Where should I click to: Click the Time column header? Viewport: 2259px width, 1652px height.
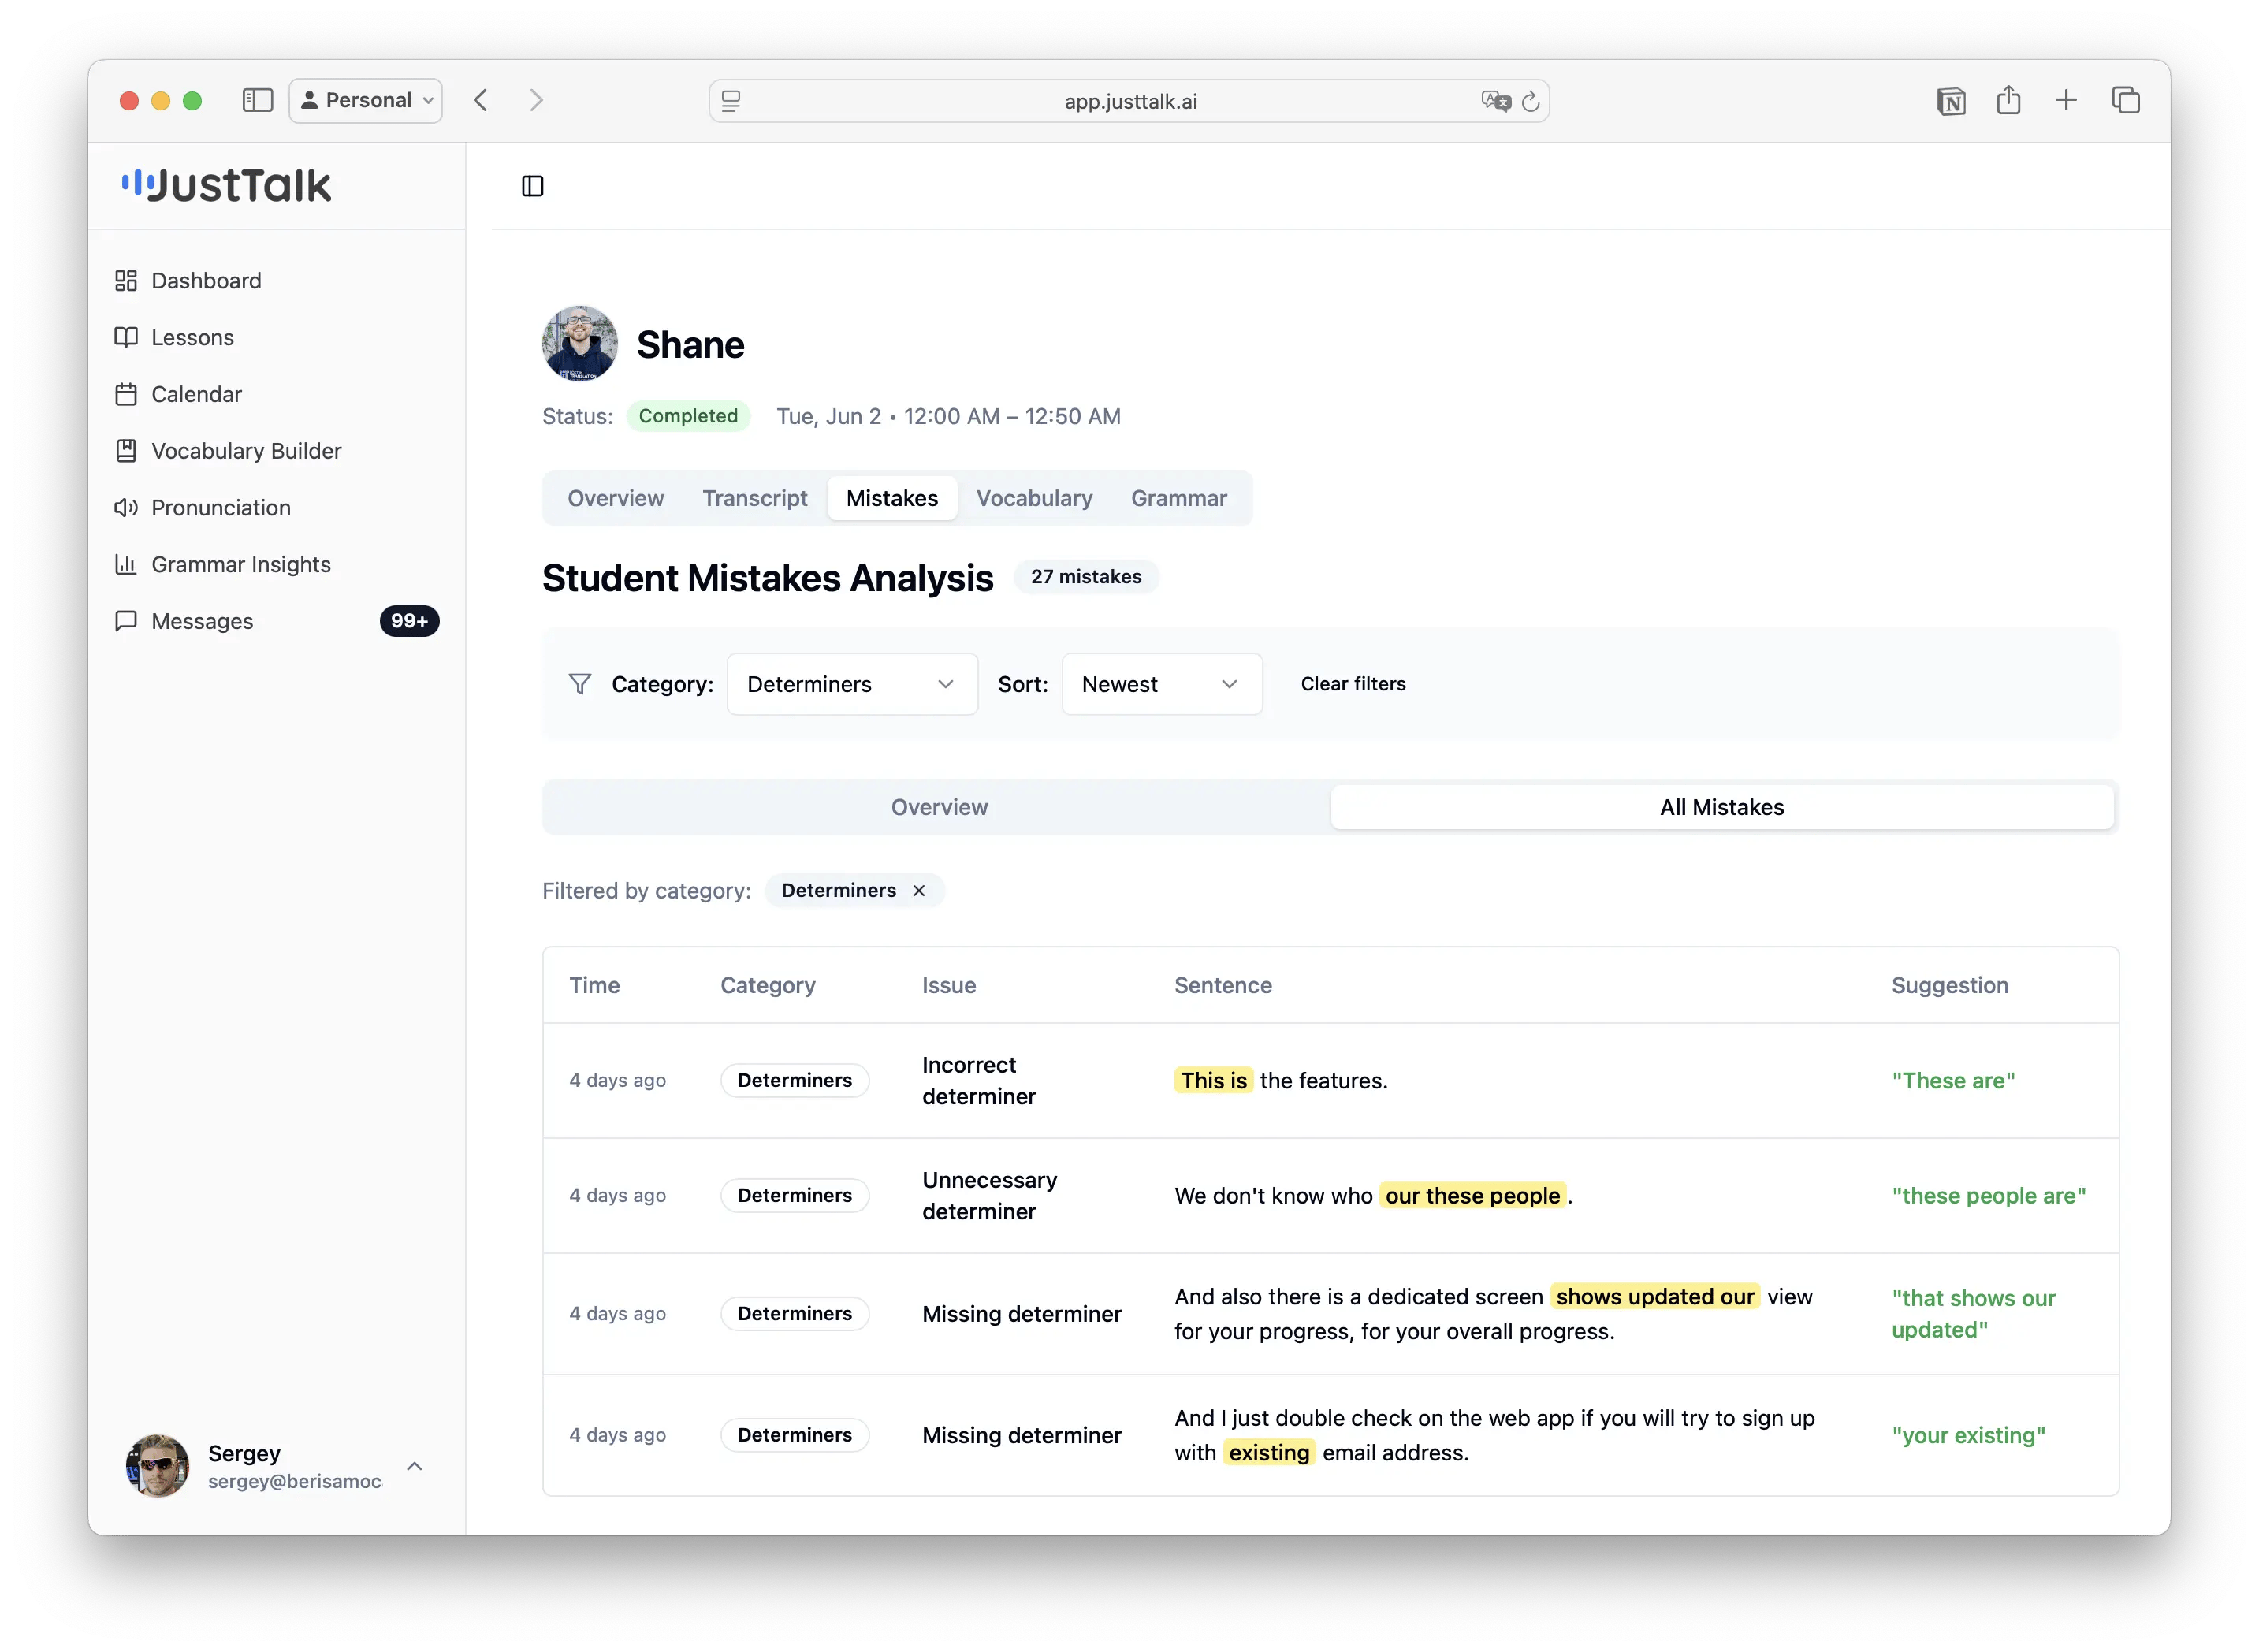(x=595, y=985)
